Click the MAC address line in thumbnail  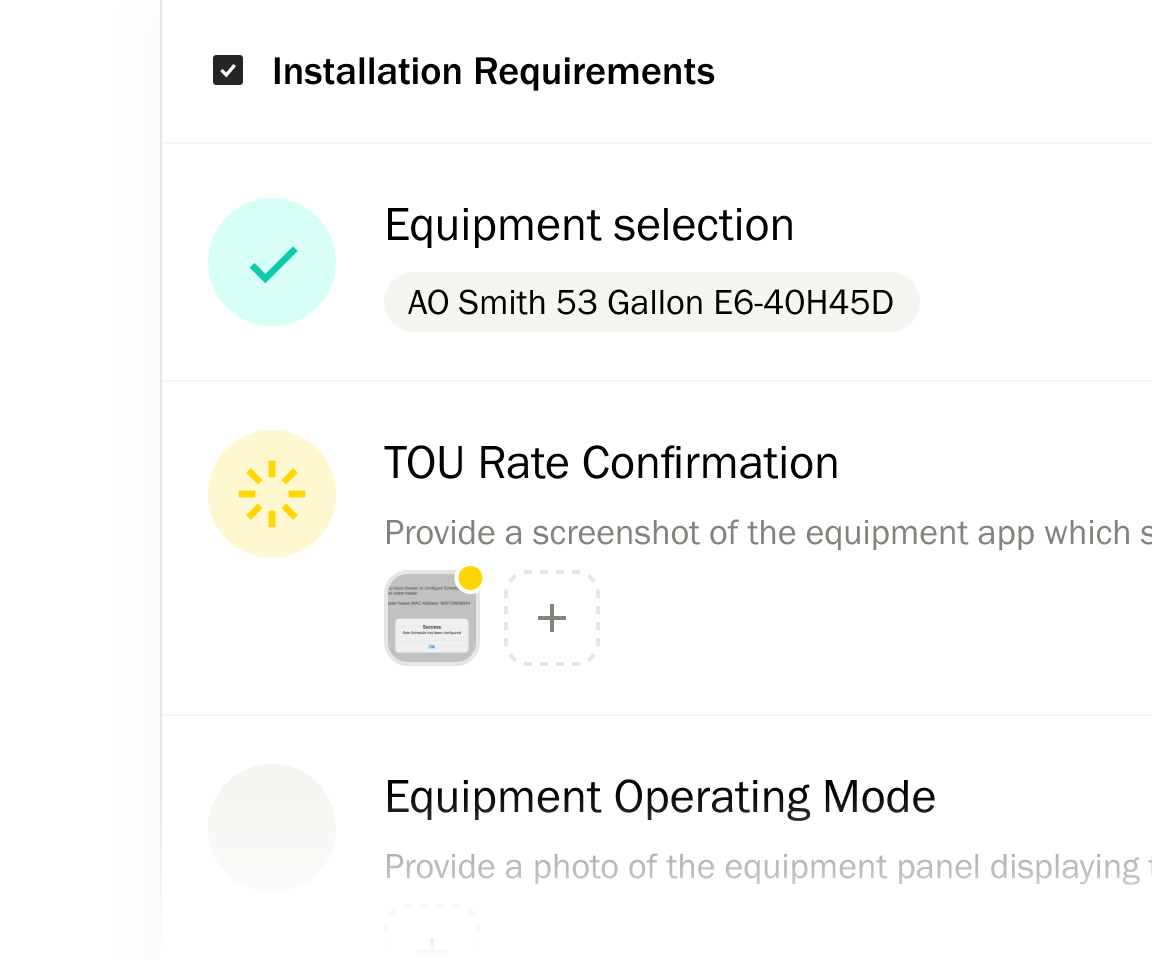click(x=430, y=603)
